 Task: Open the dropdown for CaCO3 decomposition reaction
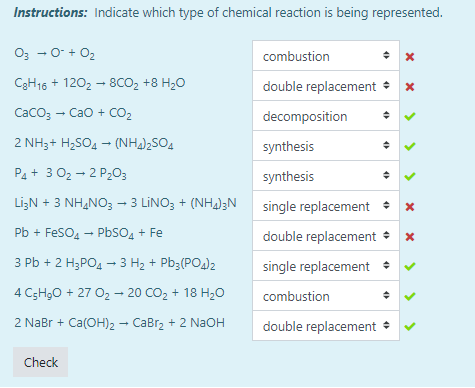[x=326, y=116]
